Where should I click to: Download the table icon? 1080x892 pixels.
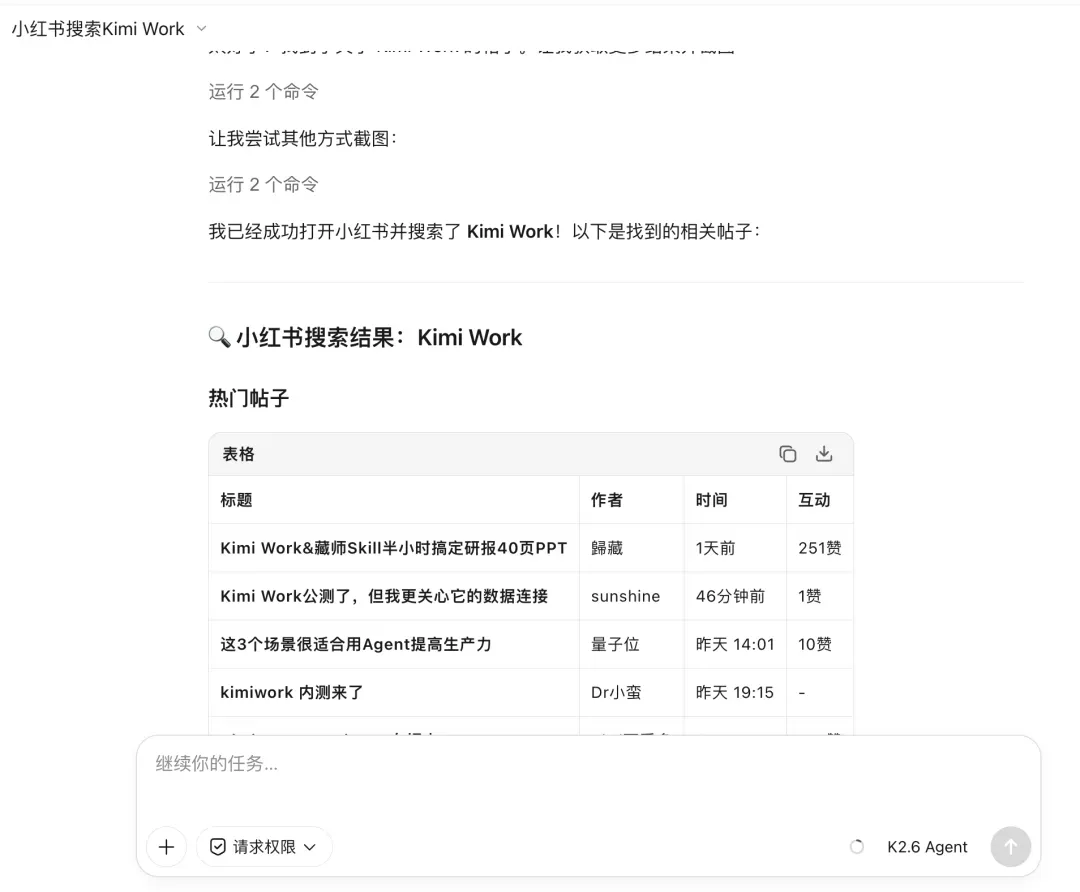coord(824,454)
